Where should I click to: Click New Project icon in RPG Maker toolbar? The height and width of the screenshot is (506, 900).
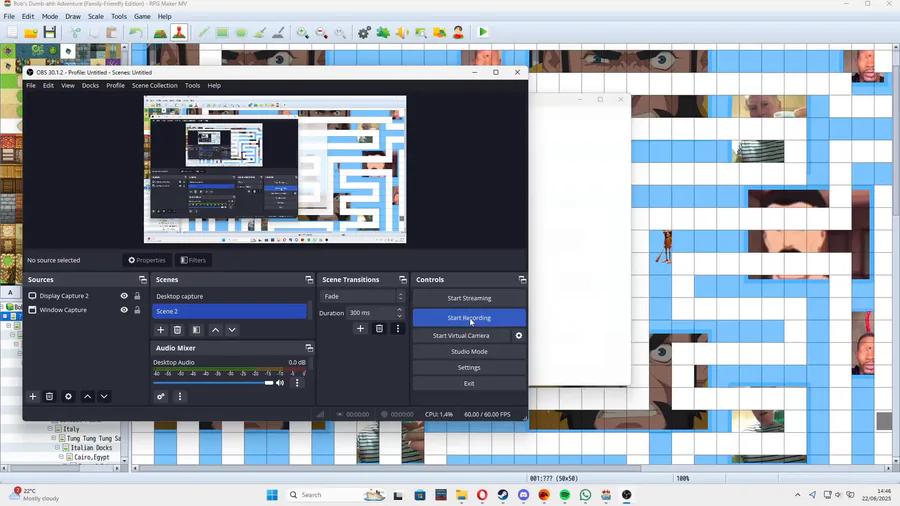[x=12, y=32]
